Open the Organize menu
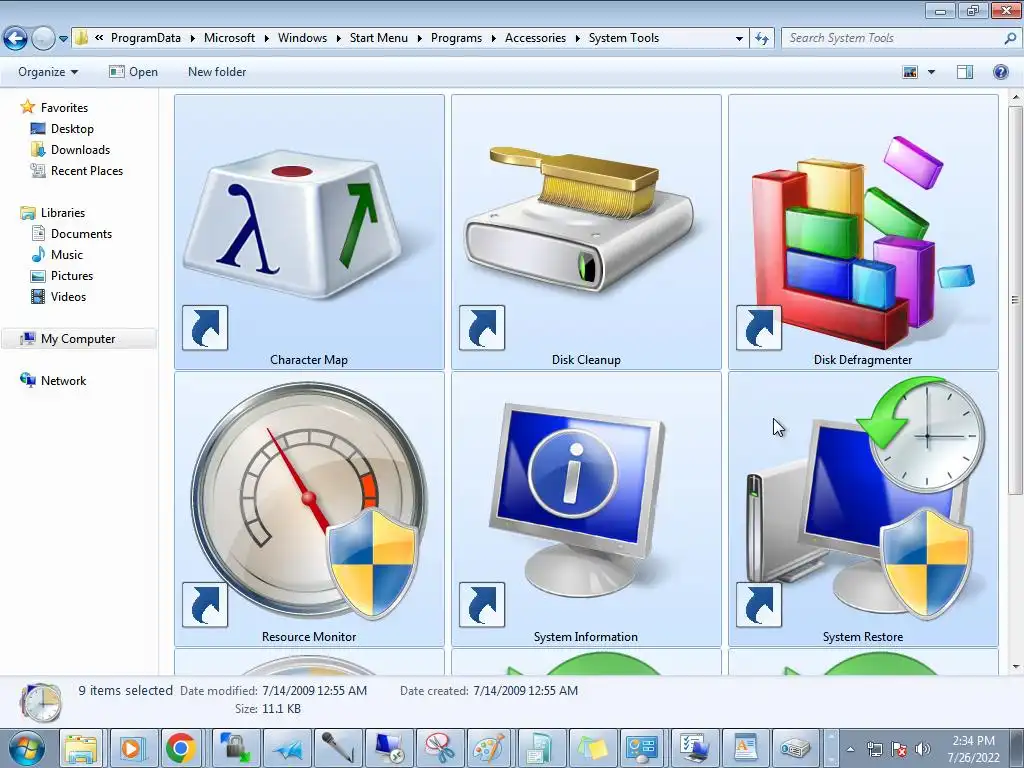The image size is (1024, 768). (x=48, y=72)
